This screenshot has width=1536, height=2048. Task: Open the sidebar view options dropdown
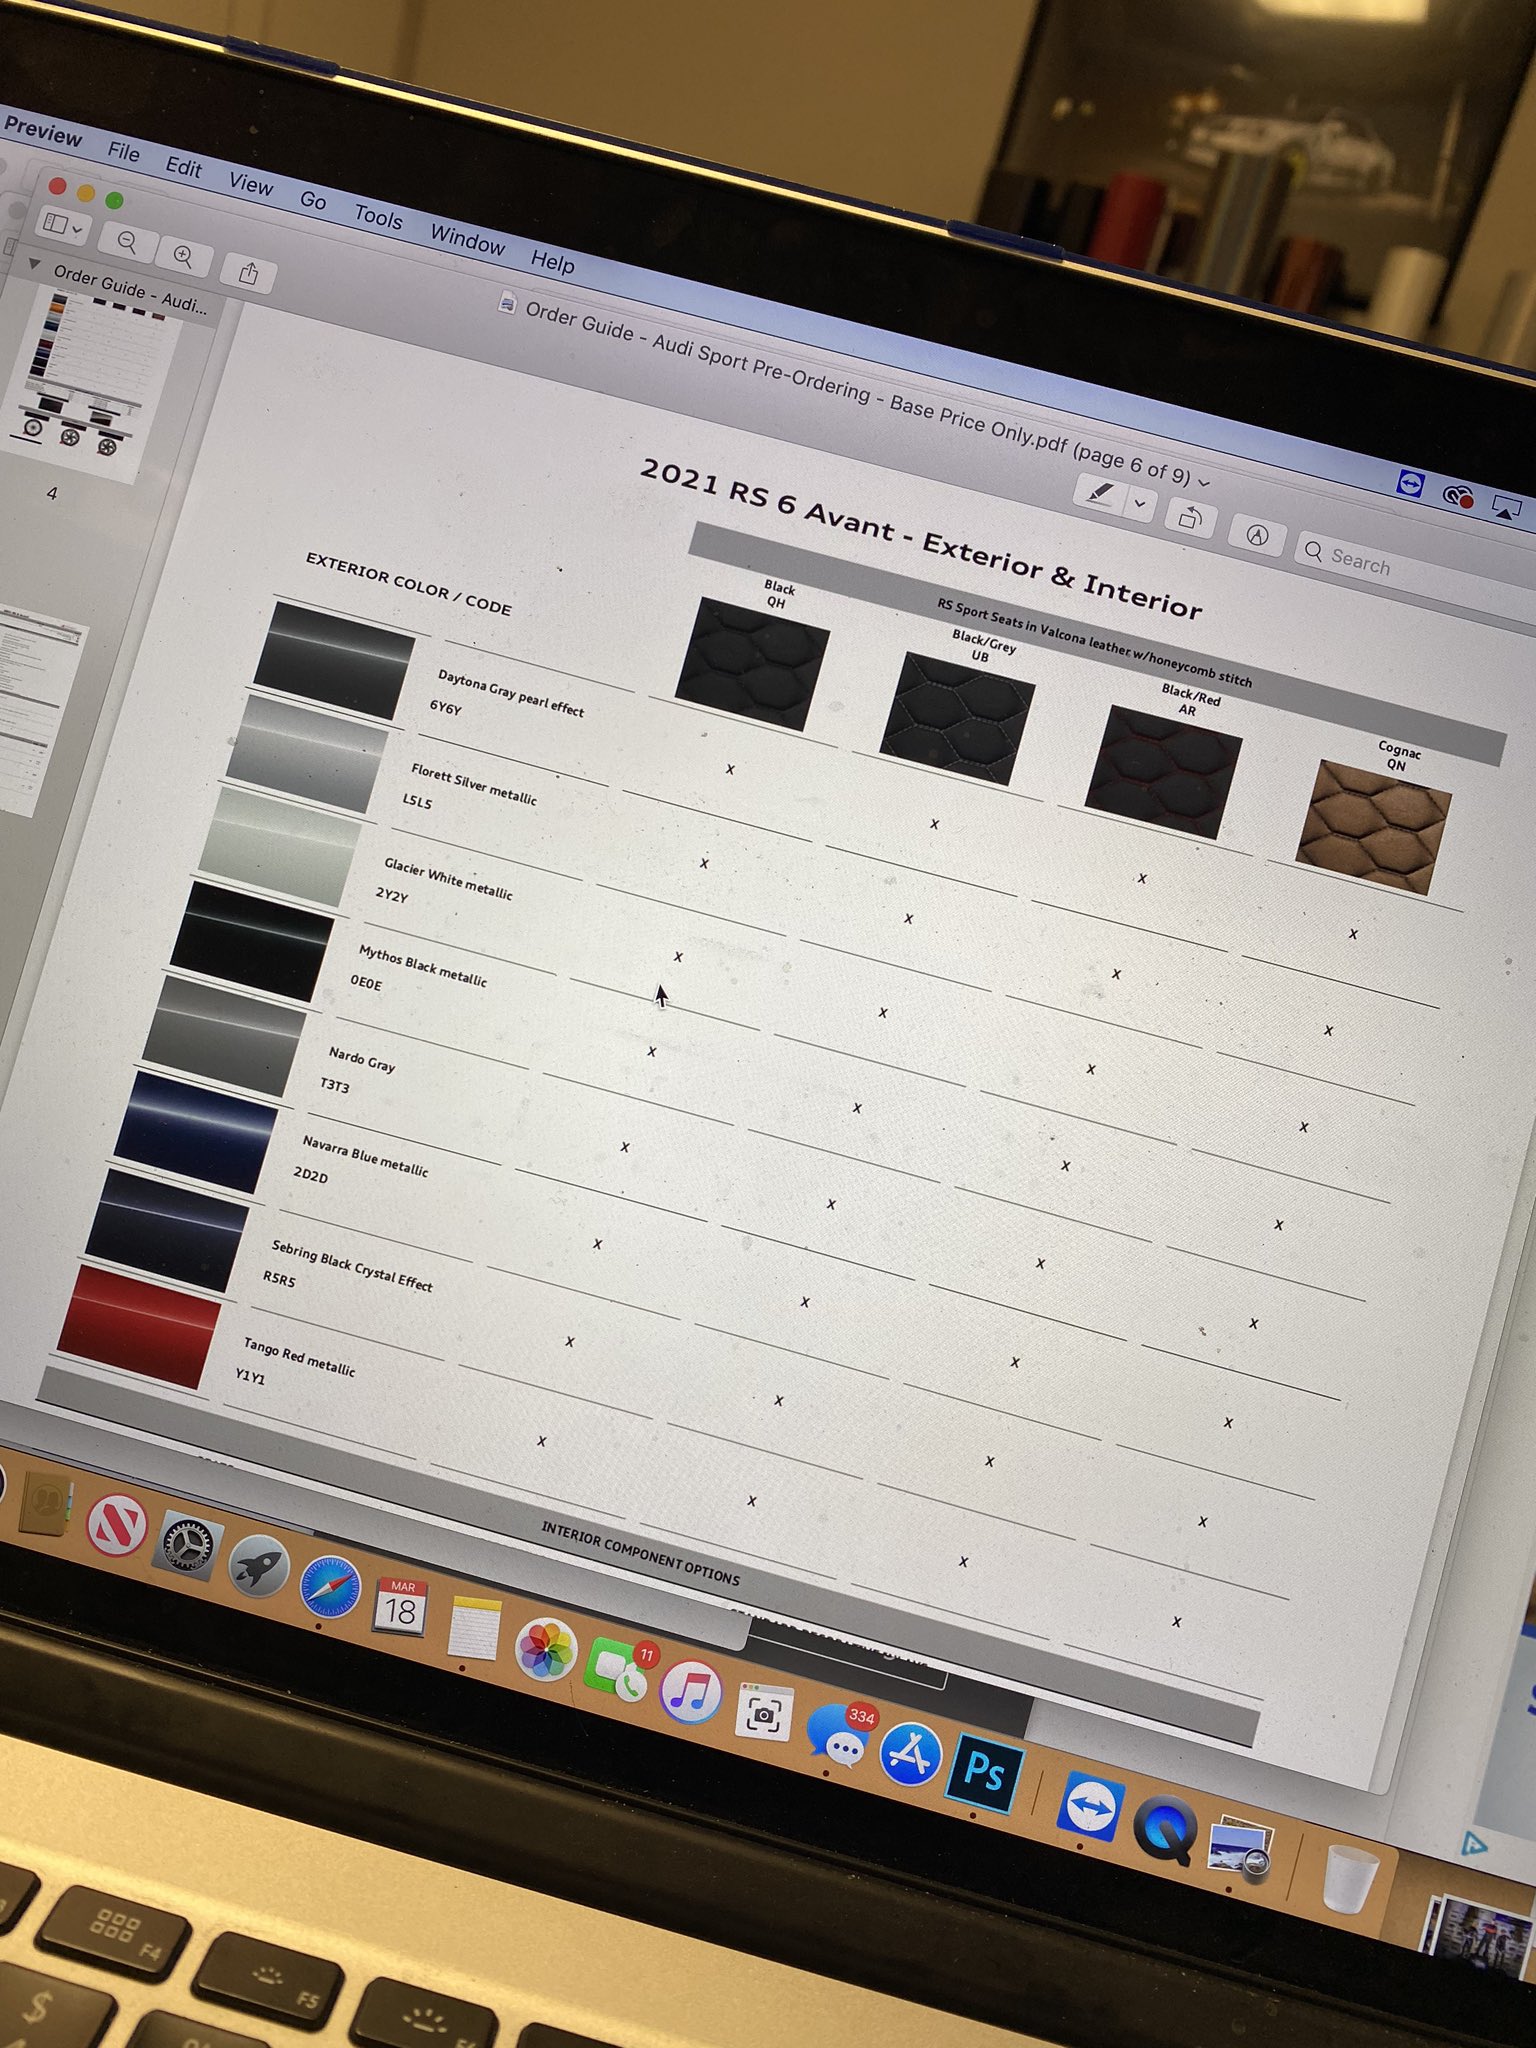pyautogui.click(x=63, y=225)
